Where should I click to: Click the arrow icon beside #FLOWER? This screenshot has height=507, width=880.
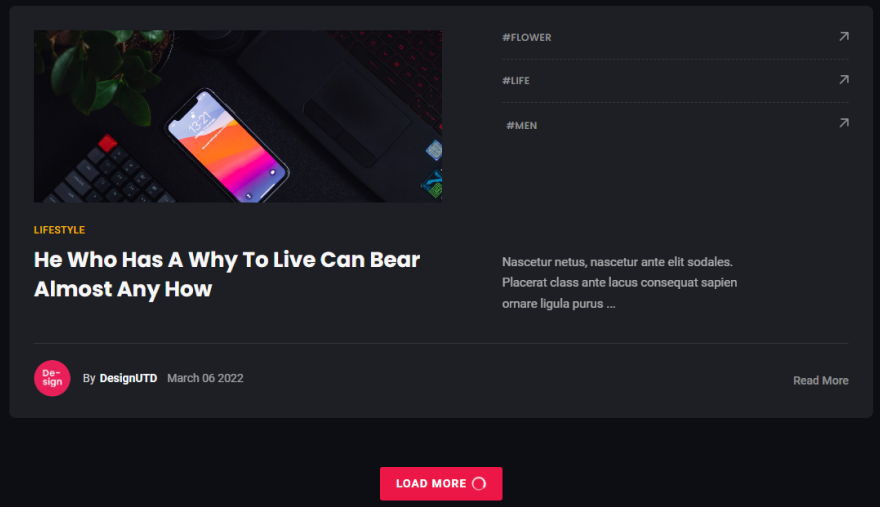(x=844, y=36)
